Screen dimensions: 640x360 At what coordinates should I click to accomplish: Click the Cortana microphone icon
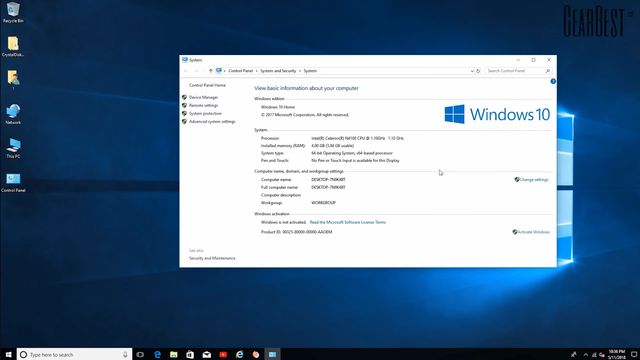[x=125, y=355]
